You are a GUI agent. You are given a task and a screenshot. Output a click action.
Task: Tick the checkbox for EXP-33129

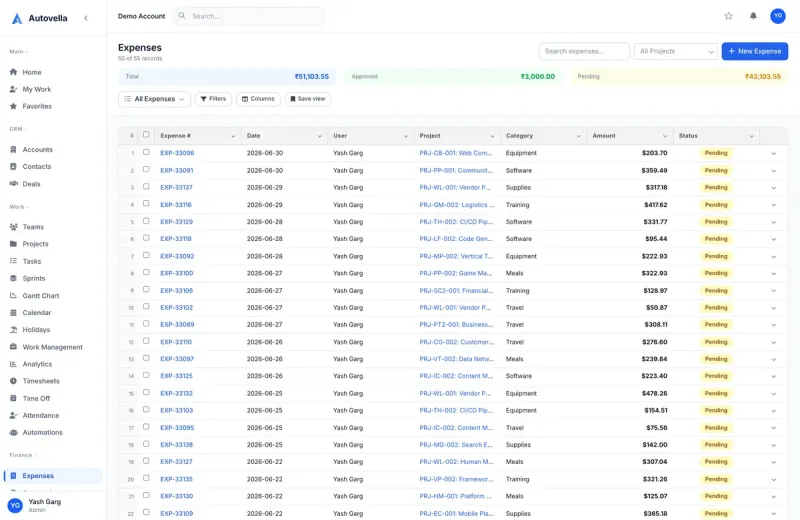coord(146,221)
